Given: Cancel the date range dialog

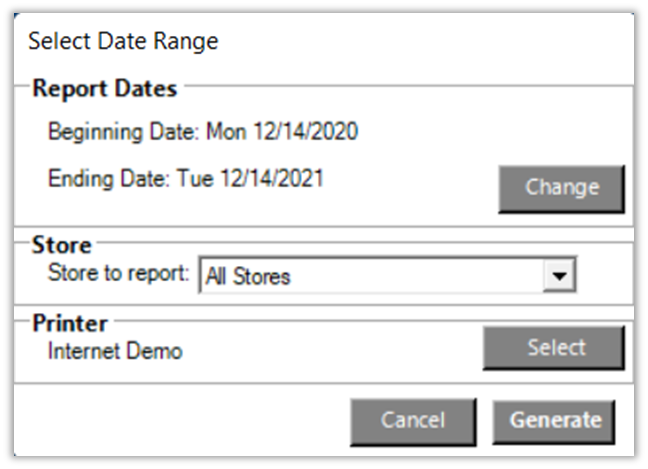Looking at the screenshot, I should click(412, 420).
